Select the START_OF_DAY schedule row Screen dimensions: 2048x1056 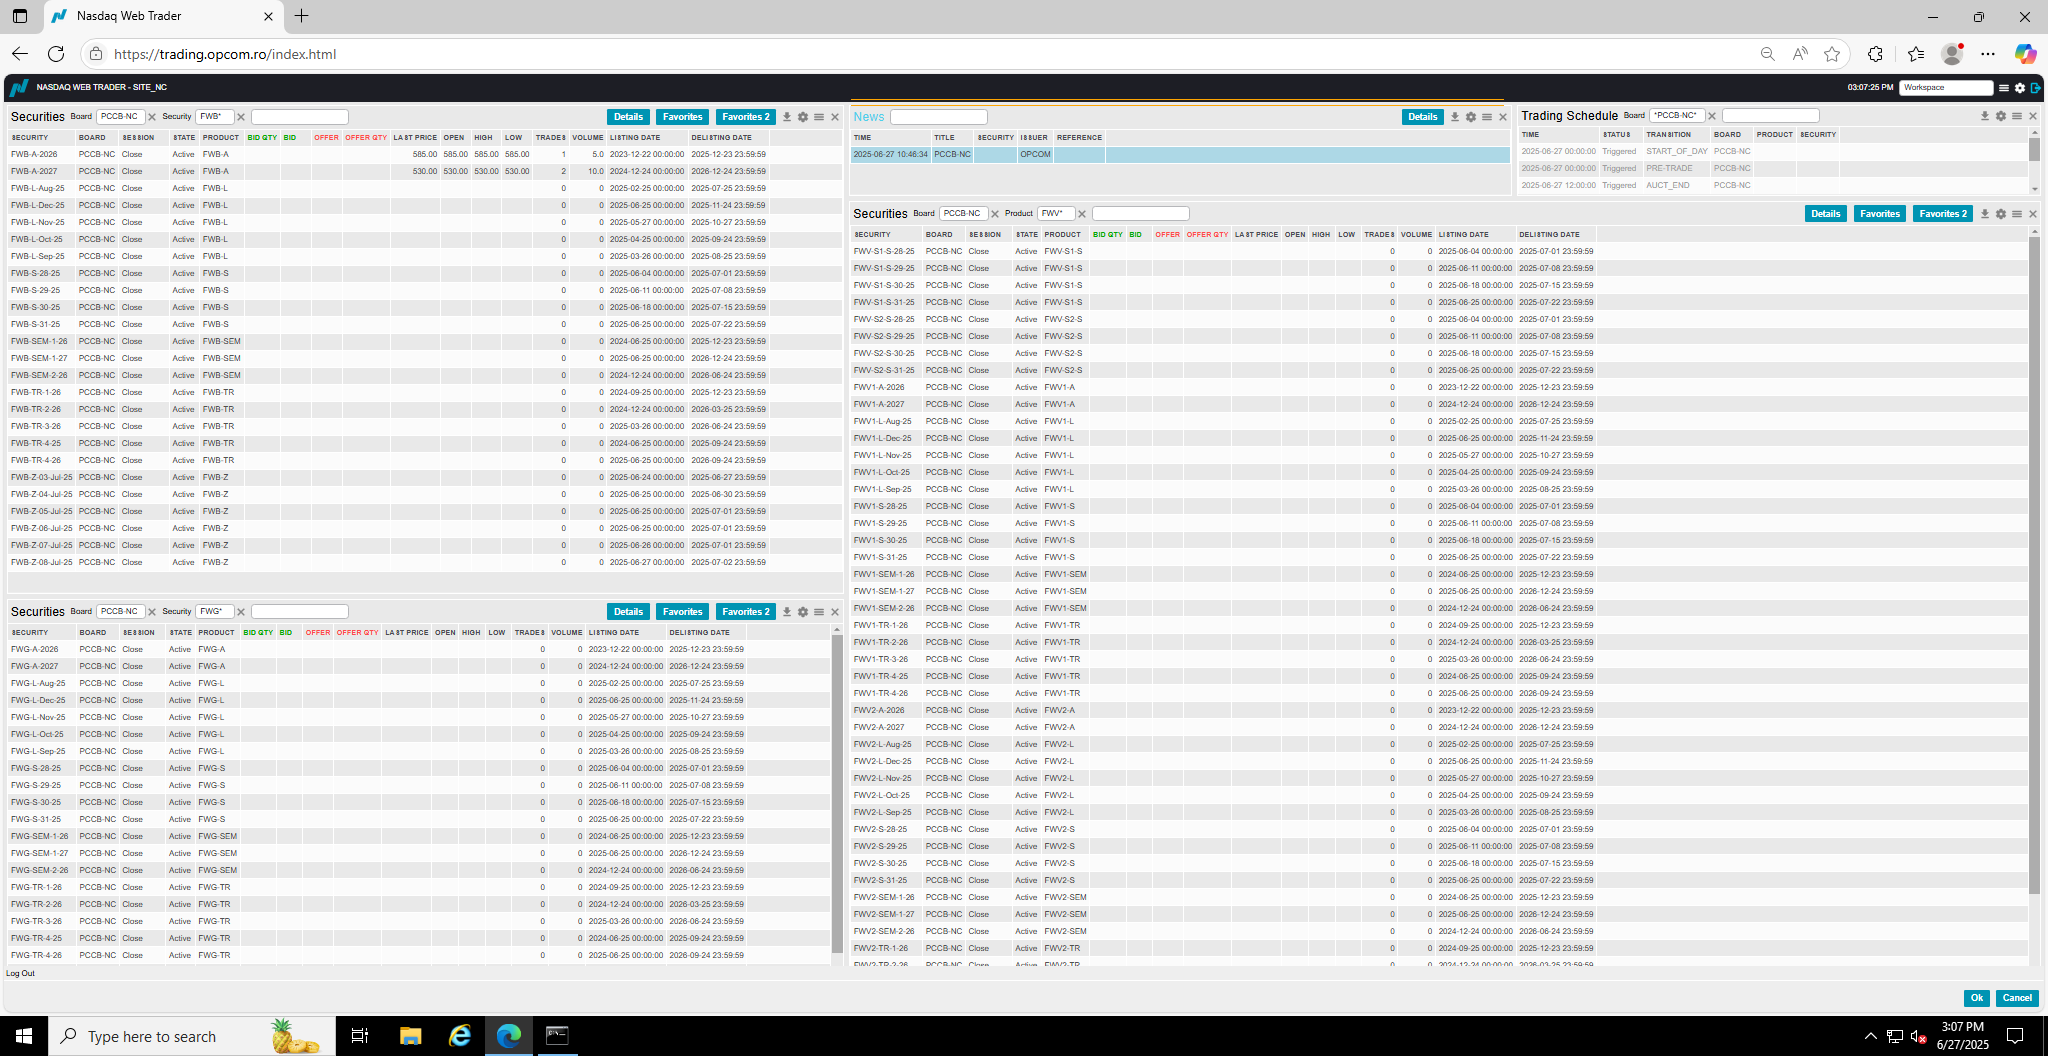click(1774, 152)
